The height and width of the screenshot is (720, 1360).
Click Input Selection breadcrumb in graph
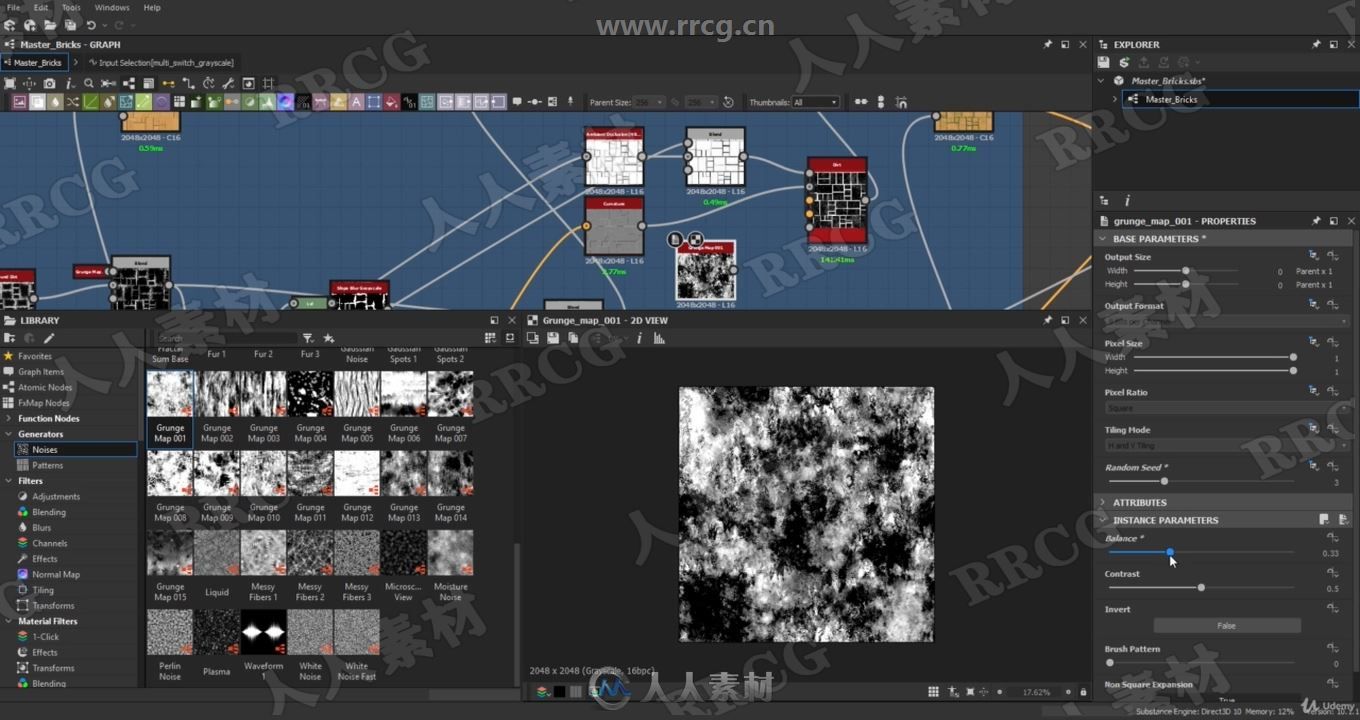pos(165,62)
